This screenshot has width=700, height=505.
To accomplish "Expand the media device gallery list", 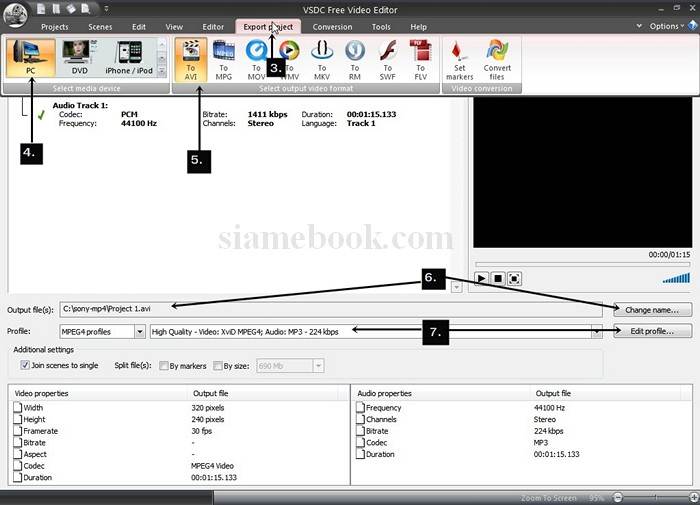I will 162,71.
